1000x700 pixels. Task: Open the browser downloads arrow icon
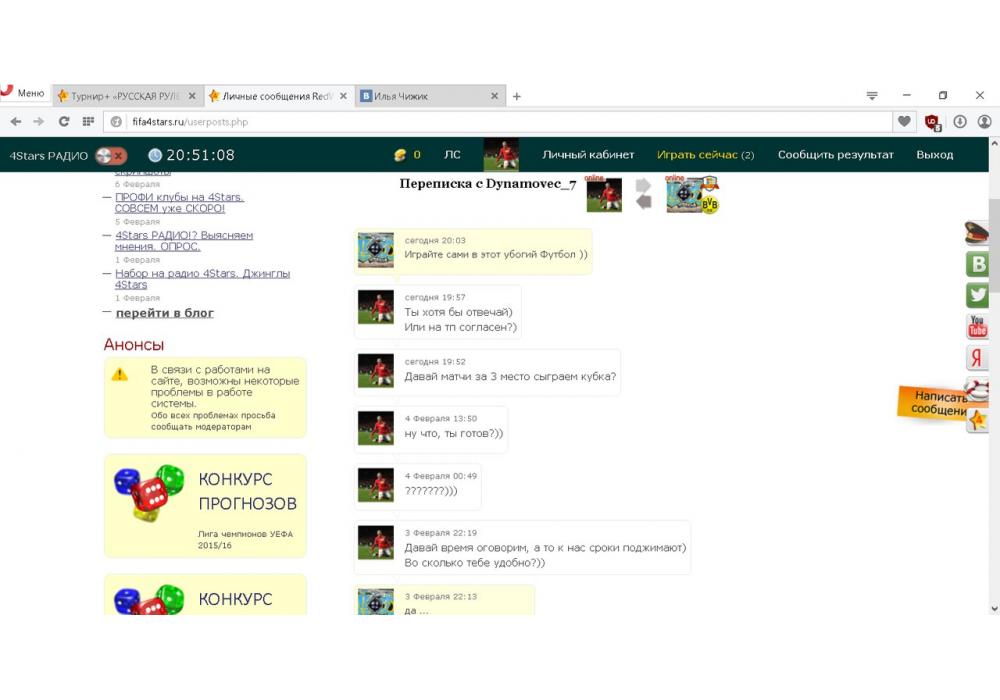(x=960, y=121)
